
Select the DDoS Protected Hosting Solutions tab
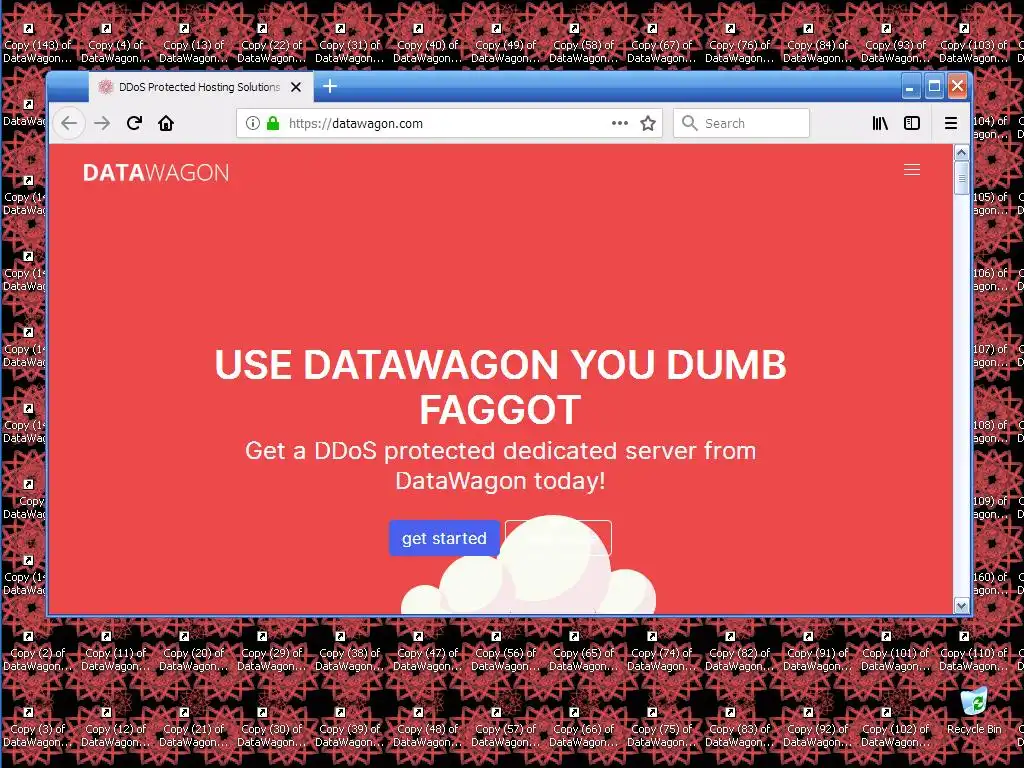201,87
